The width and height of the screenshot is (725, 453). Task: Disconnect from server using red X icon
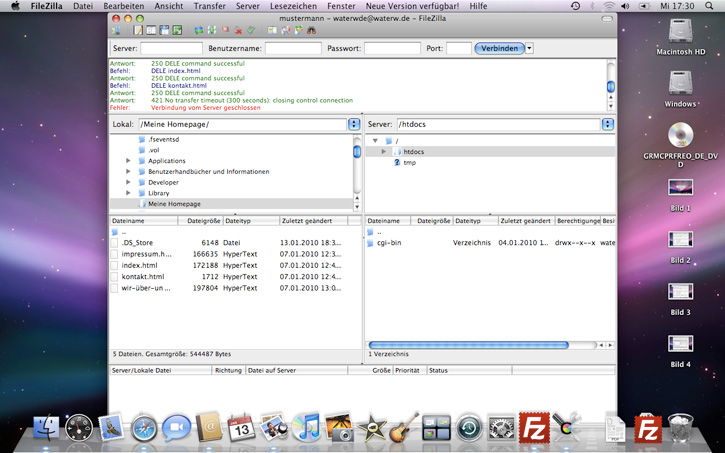(238, 31)
